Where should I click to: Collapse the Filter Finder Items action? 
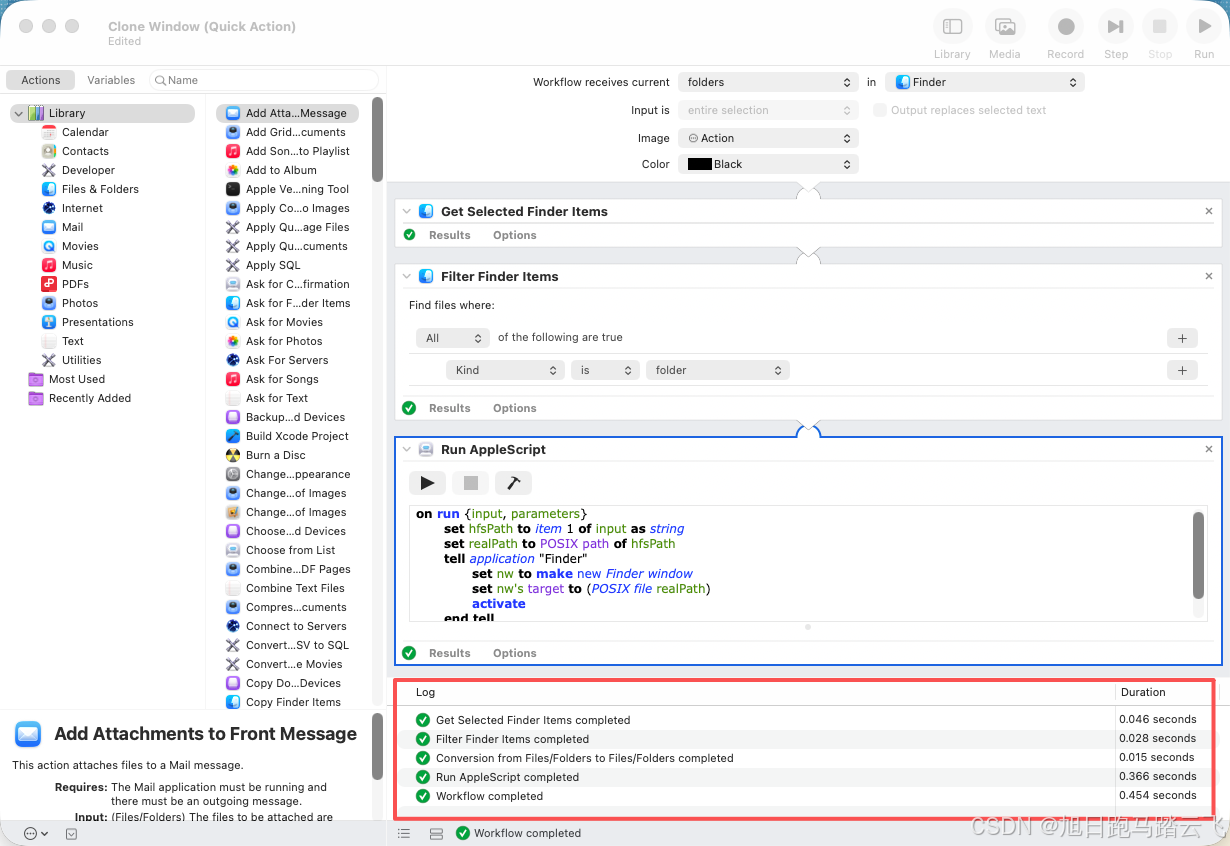[x=407, y=277]
